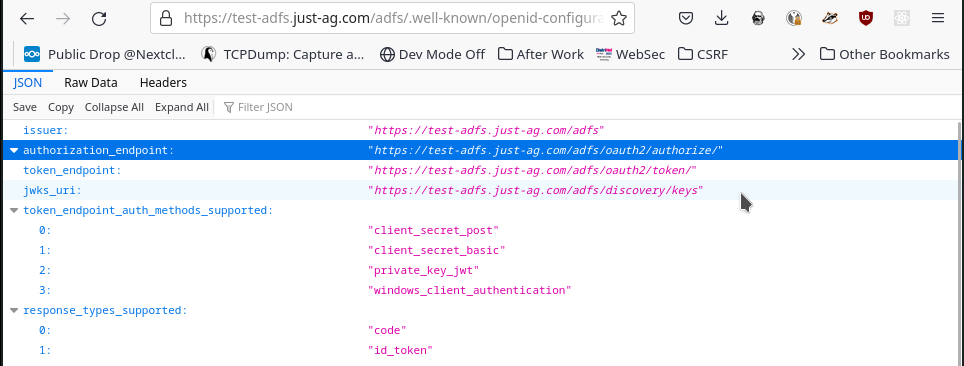This screenshot has height=366, width=964.
Task: Switch to the Raw Data tab
Action: tap(91, 82)
